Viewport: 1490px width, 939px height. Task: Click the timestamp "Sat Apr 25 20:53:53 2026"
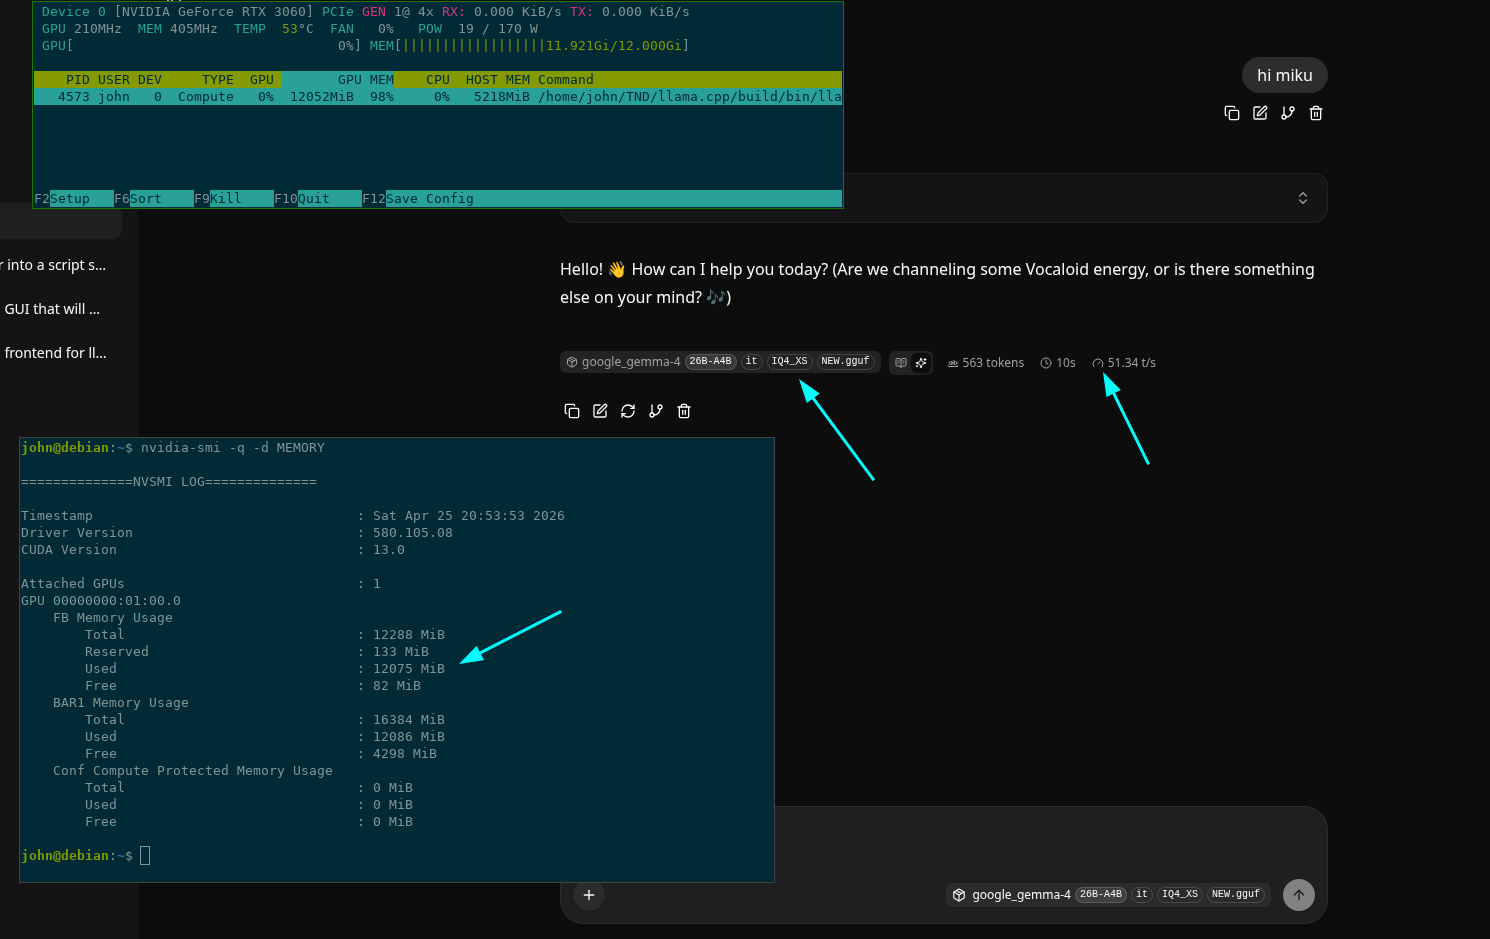click(x=469, y=516)
